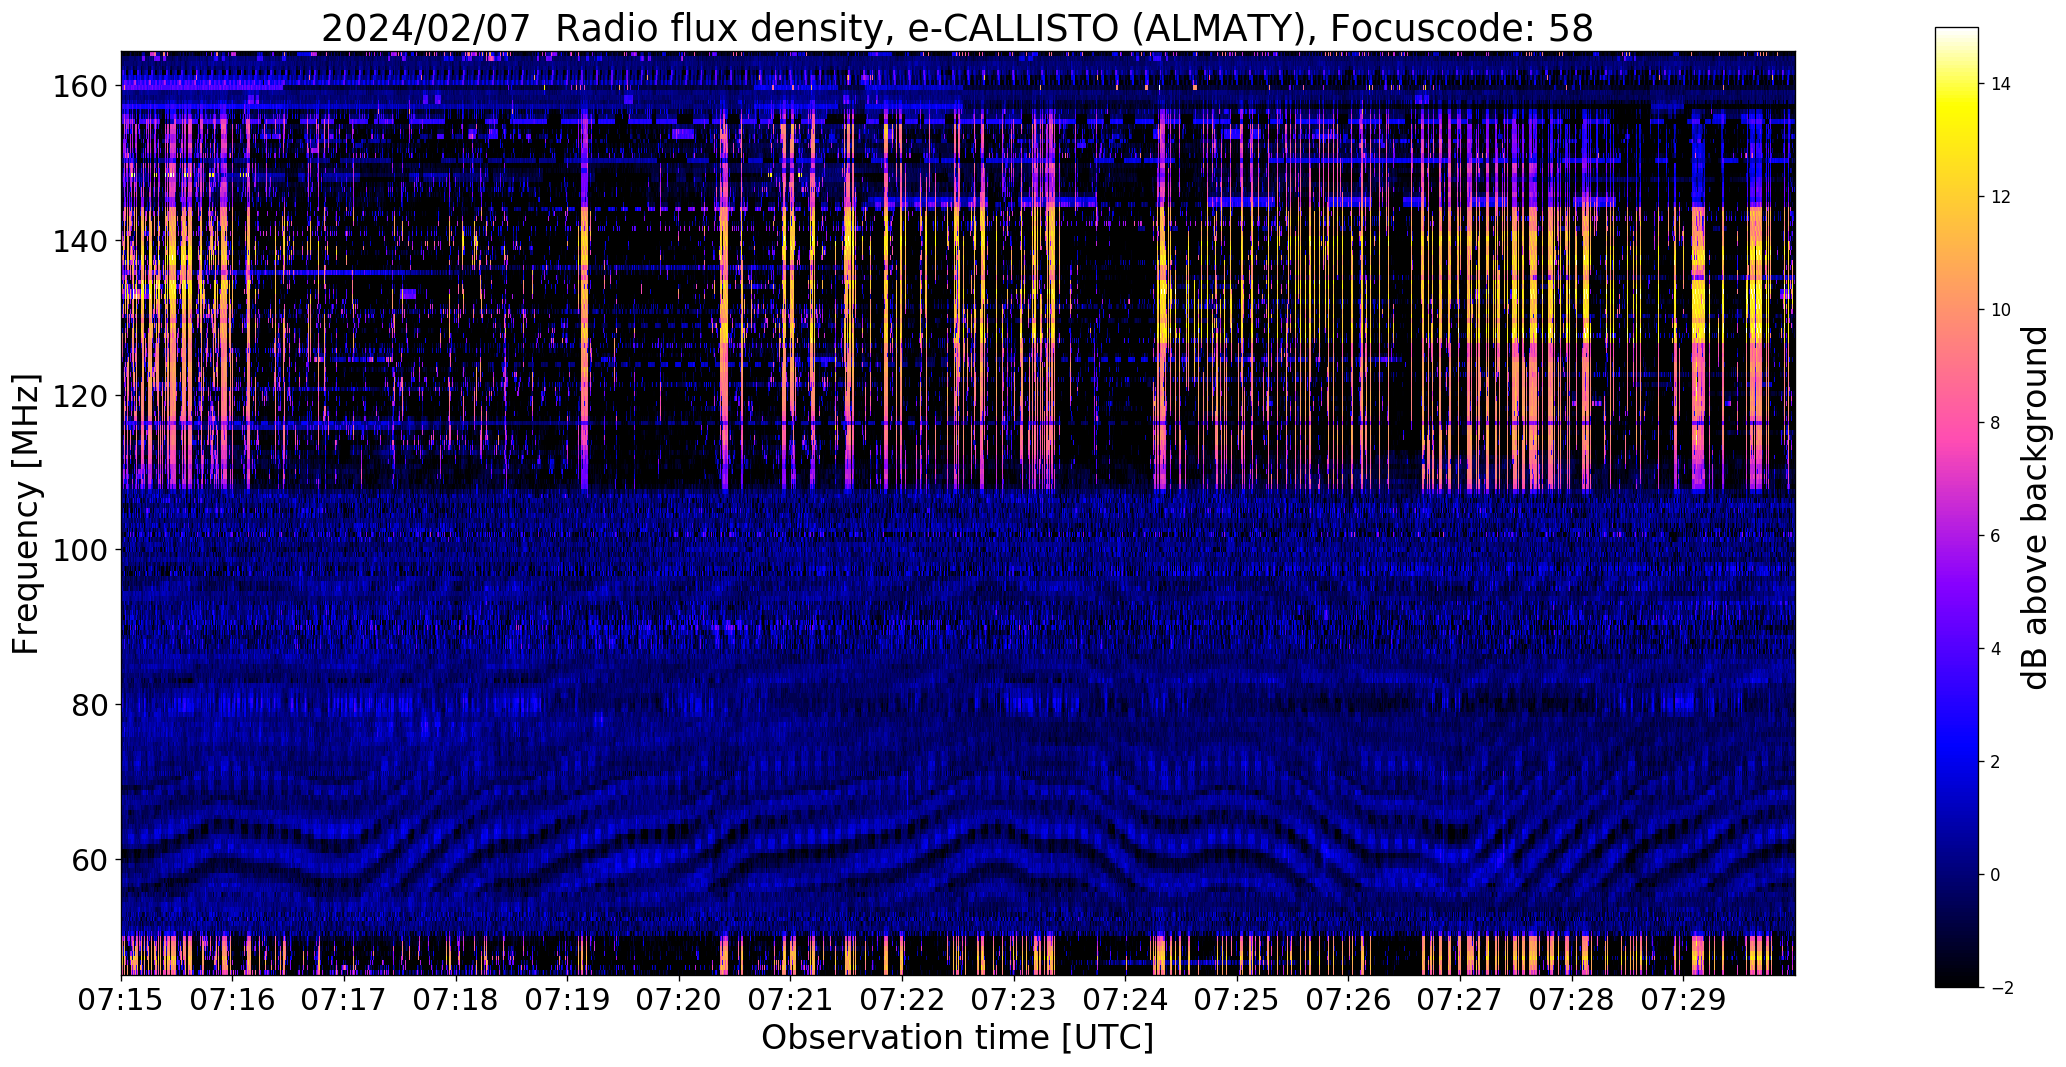Click the colorbar tick label 14
The width and height of the screenshot is (2066, 1067).
point(2001,84)
